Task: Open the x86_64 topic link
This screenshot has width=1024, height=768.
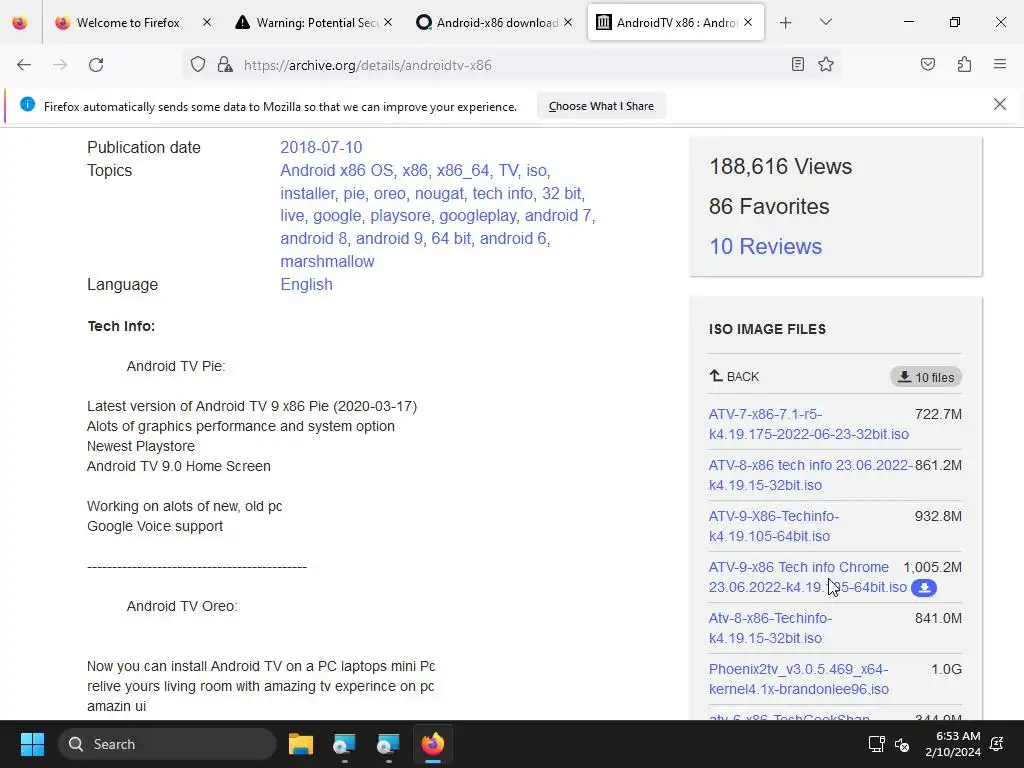Action: 463,170
